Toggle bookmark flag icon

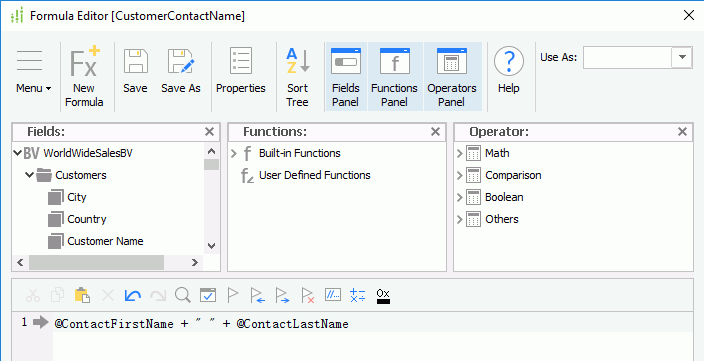click(x=233, y=295)
